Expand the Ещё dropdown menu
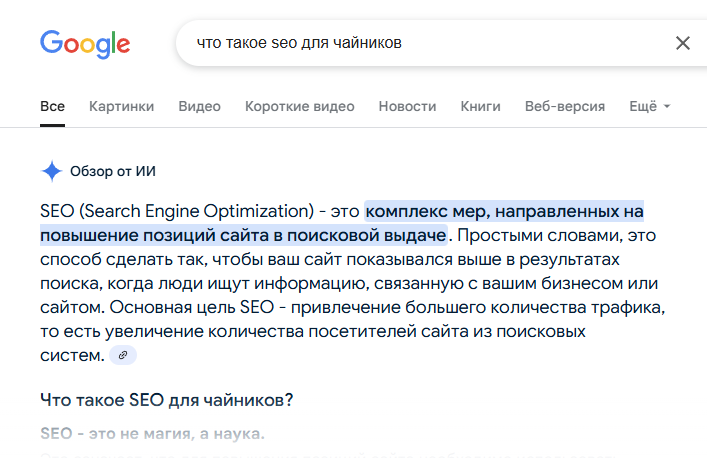 650,106
